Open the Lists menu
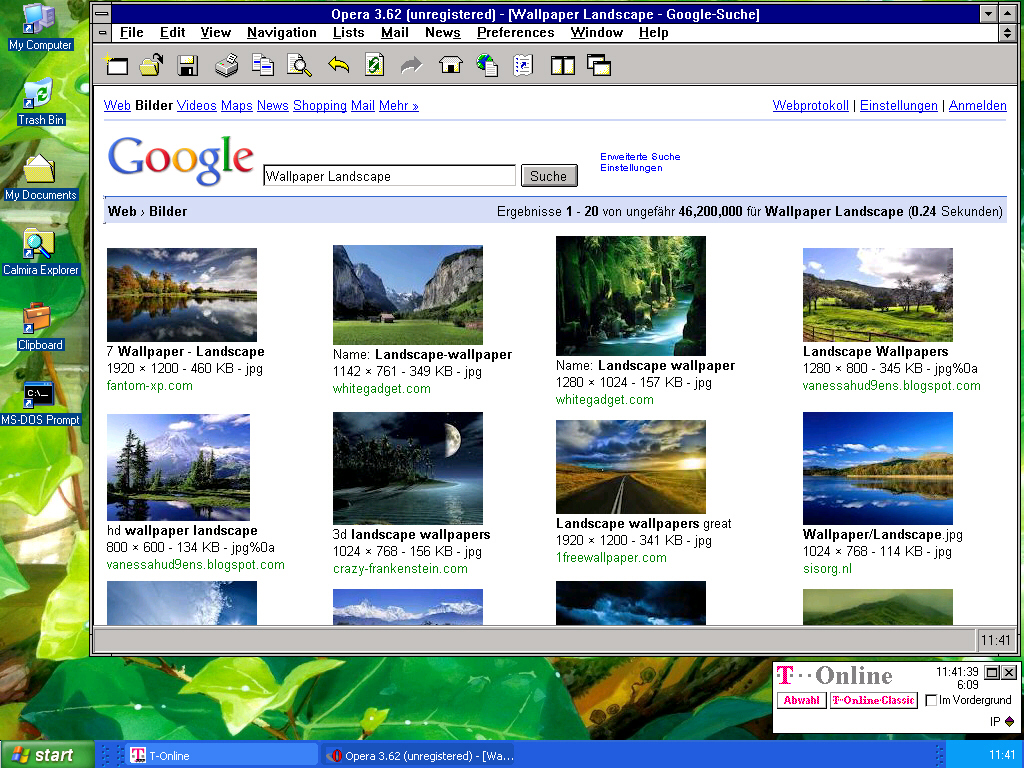Screen dimensions: 1024x768 click(x=349, y=33)
